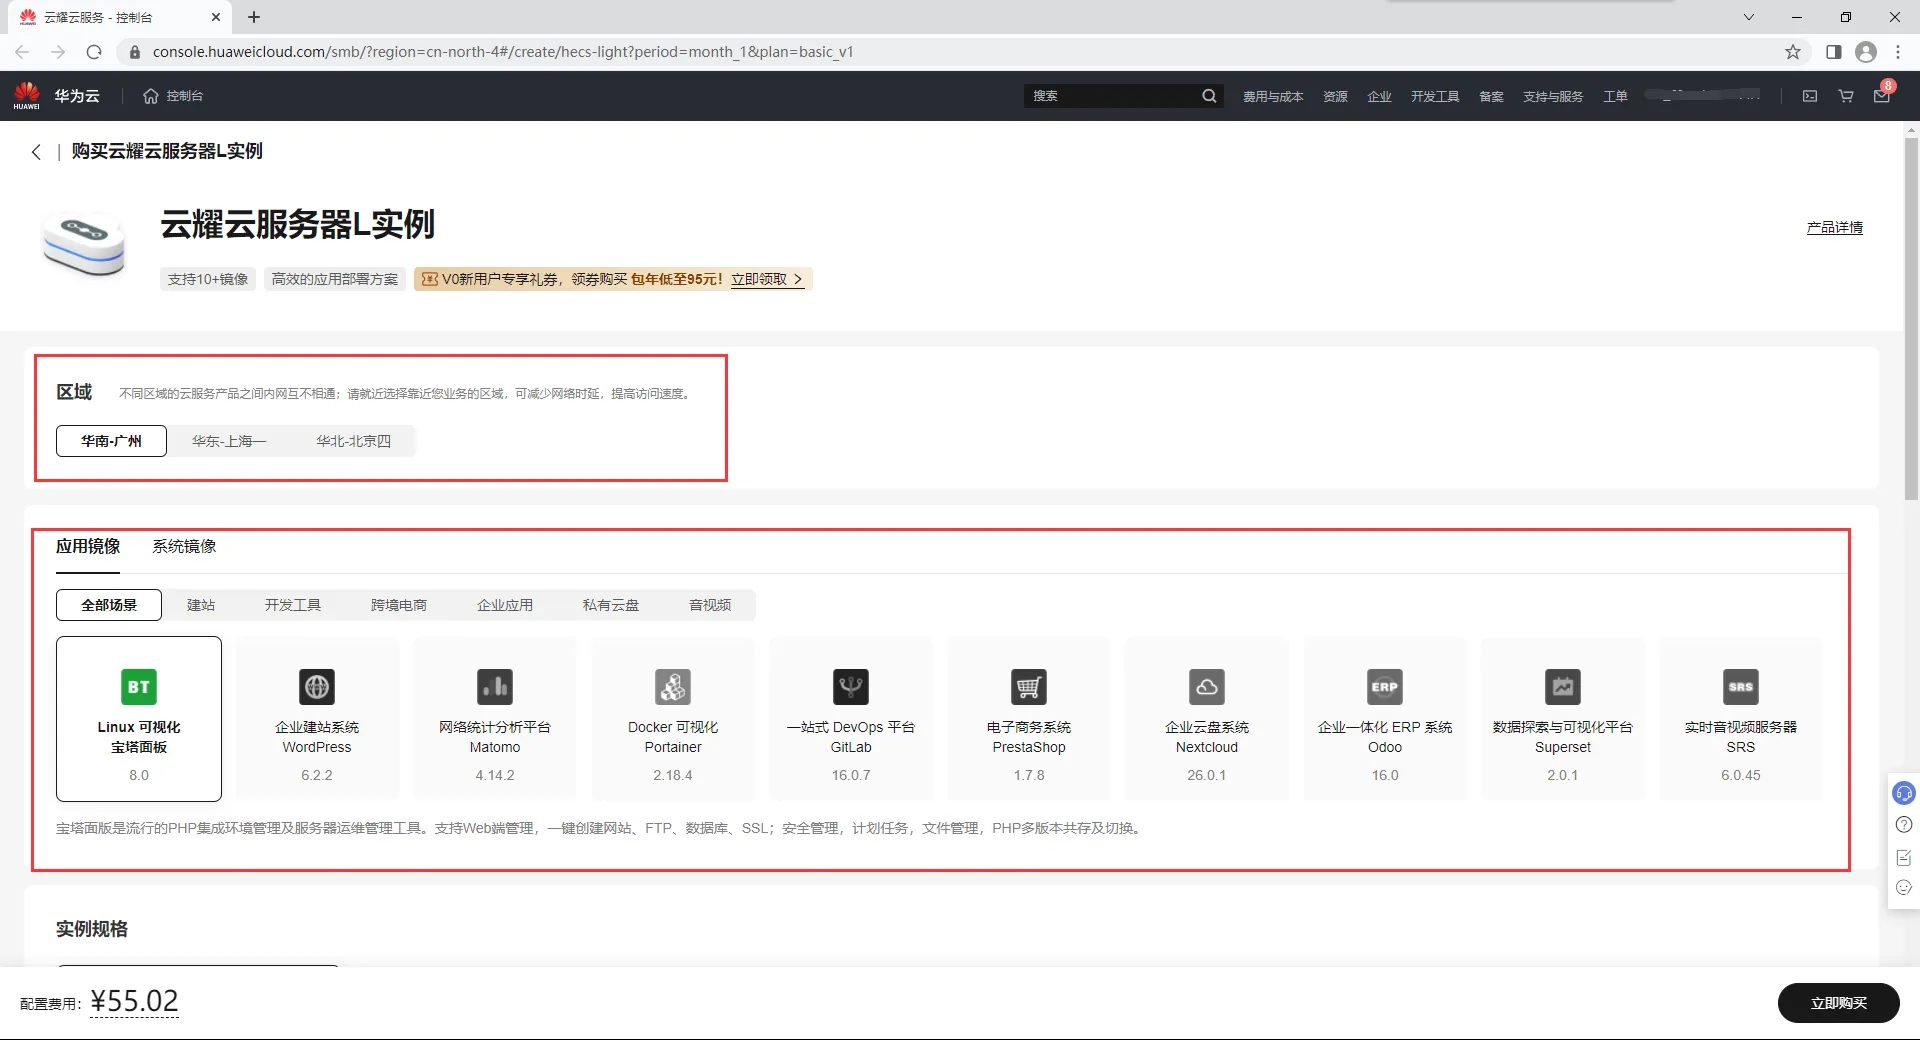The image size is (1920, 1040).
Task: Click the search magnifier icon
Action: pos(1209,96)
